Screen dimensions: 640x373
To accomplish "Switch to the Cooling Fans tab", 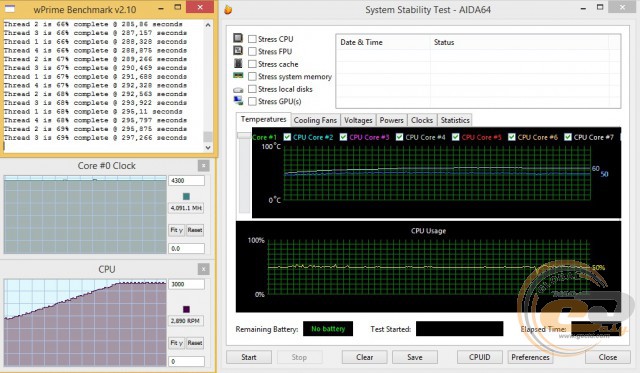I will (x=315, y=120).
